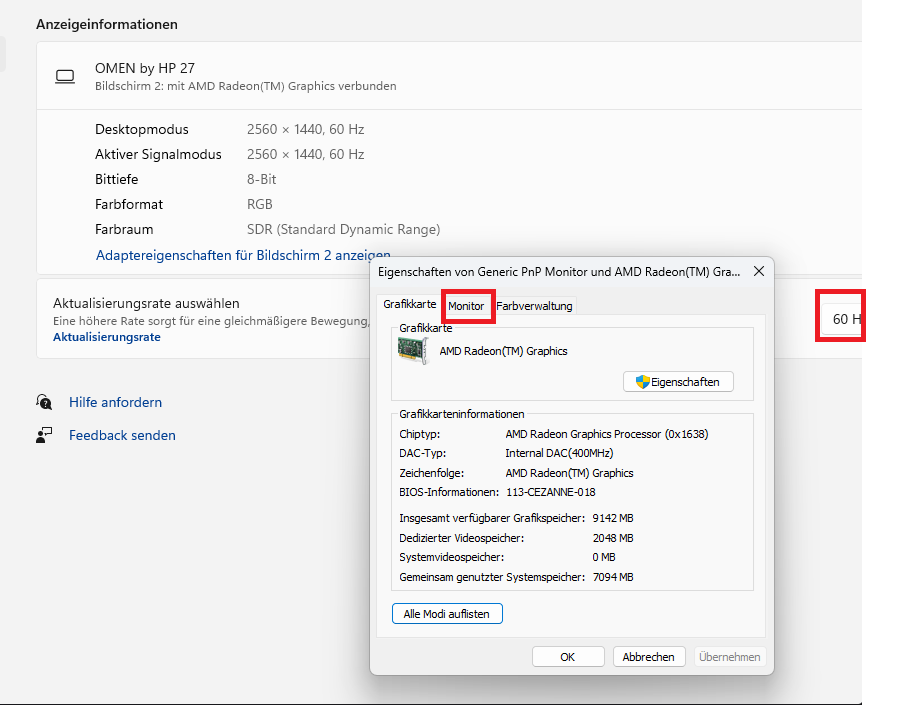Open the Hilfe anfordern link

click(x=116, y=402)
